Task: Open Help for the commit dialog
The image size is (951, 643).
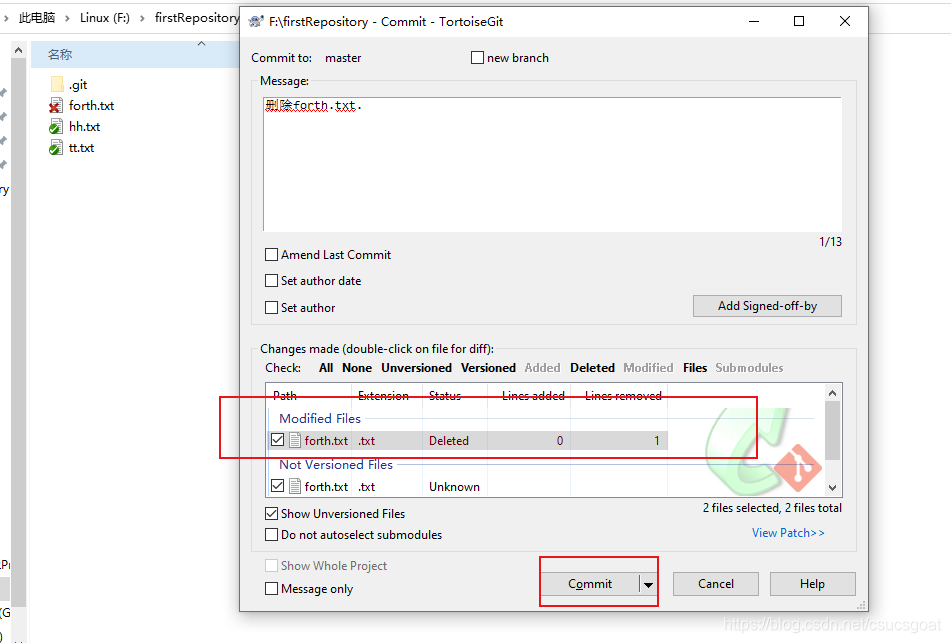Action: [812, 584]
